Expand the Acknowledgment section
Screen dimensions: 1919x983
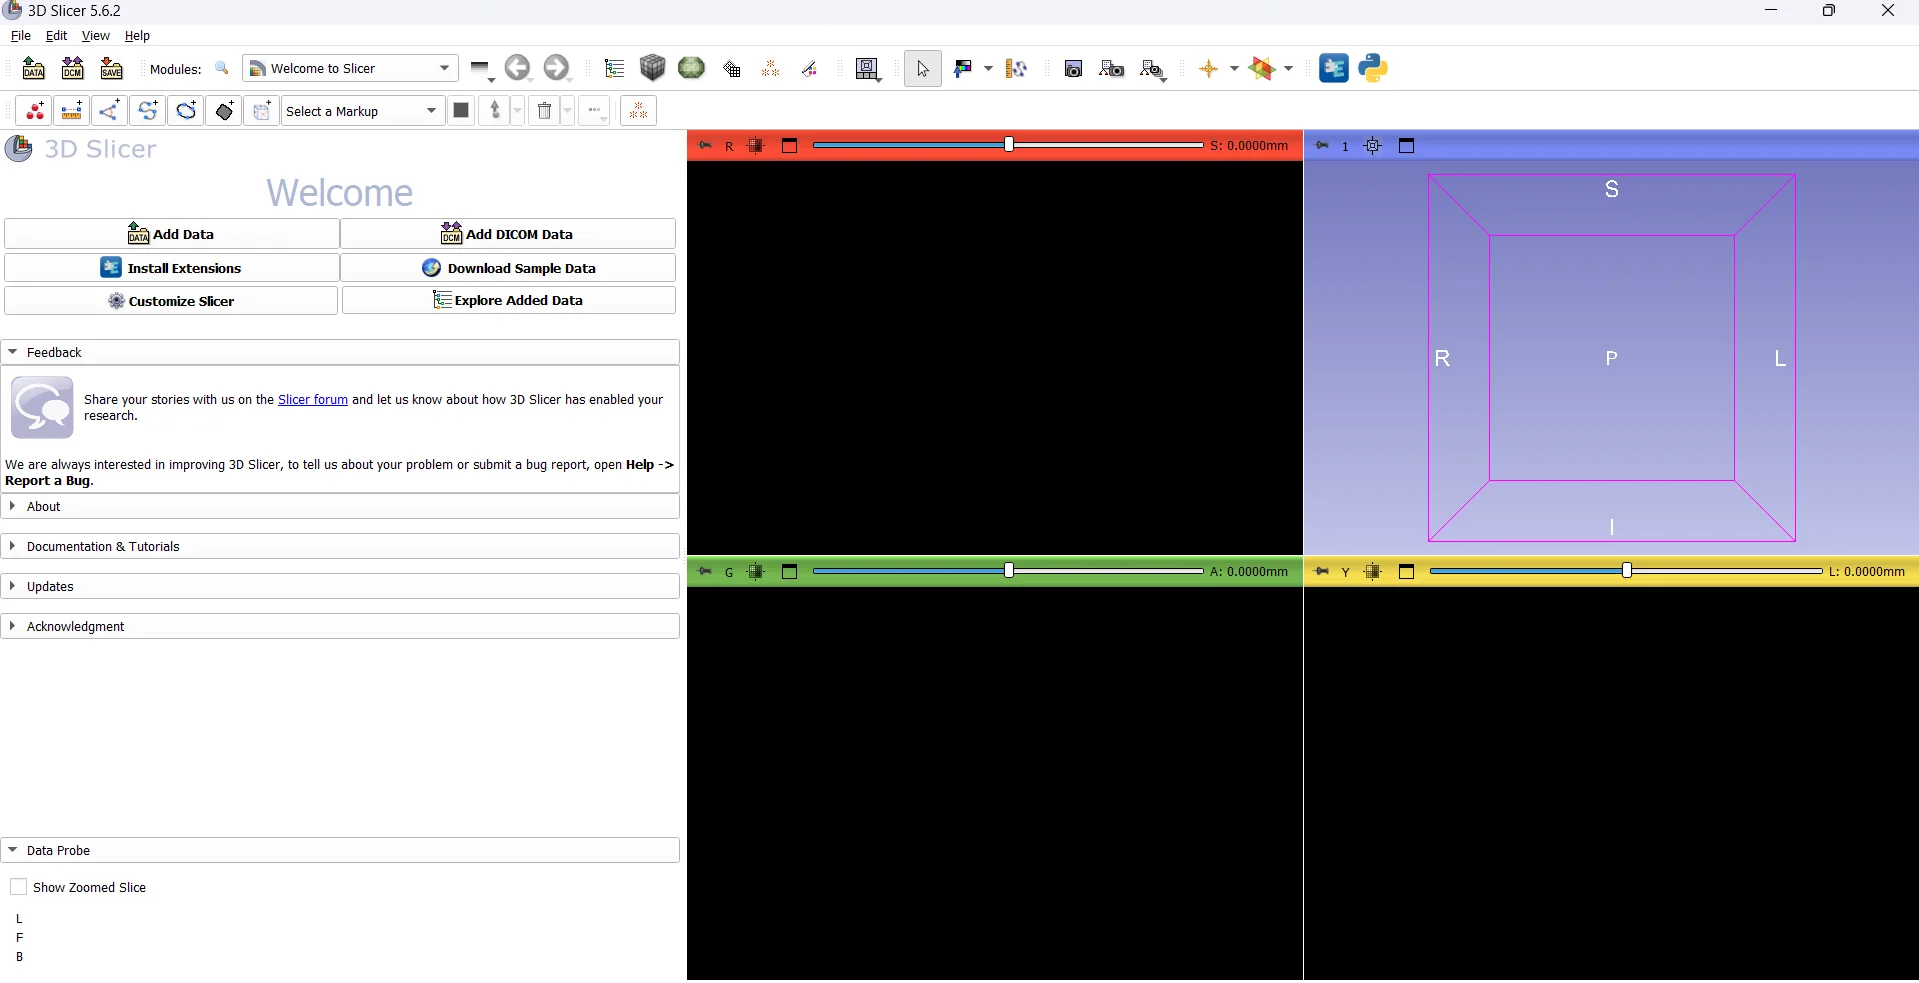point(340,626)
